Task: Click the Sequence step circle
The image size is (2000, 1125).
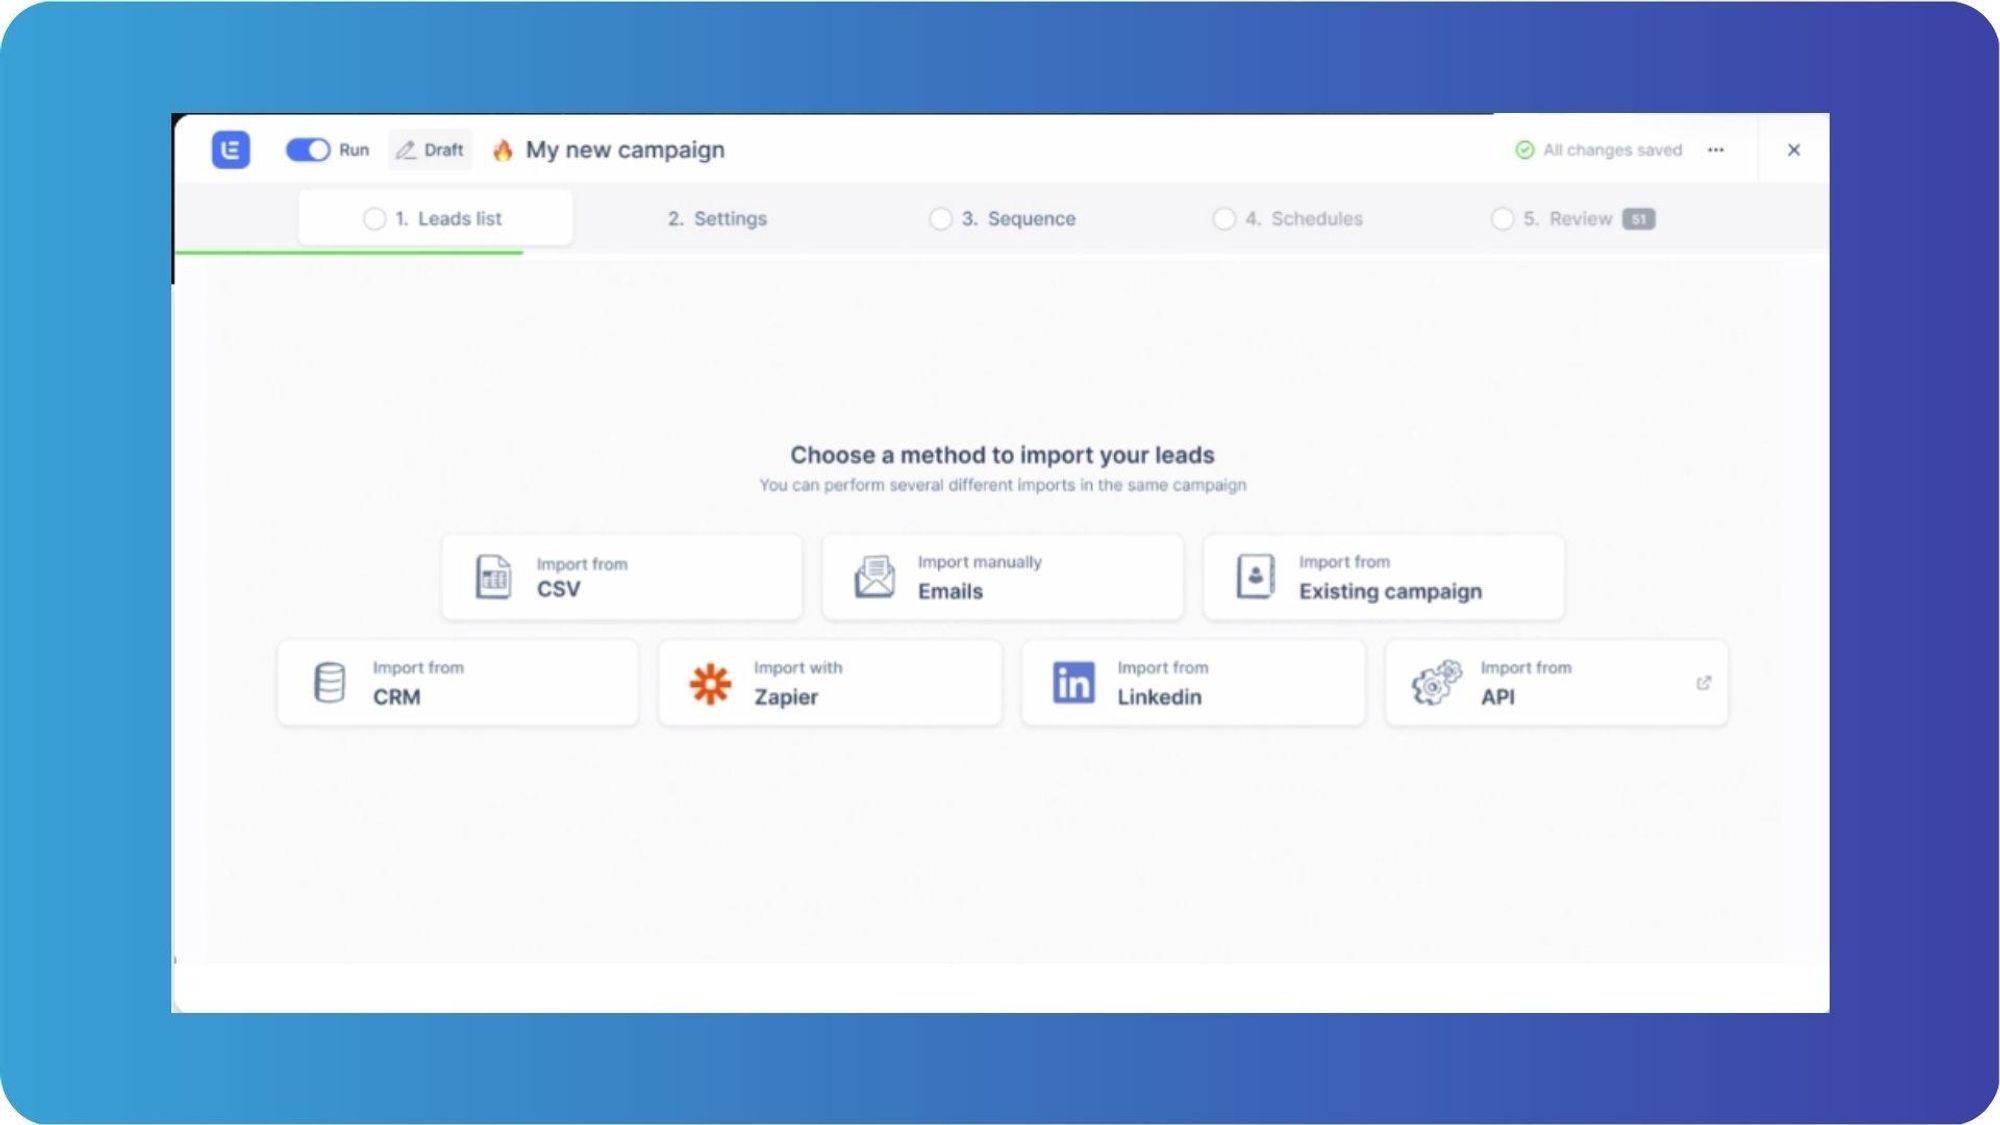Action: pyautogui.click(x=940, y=219)
